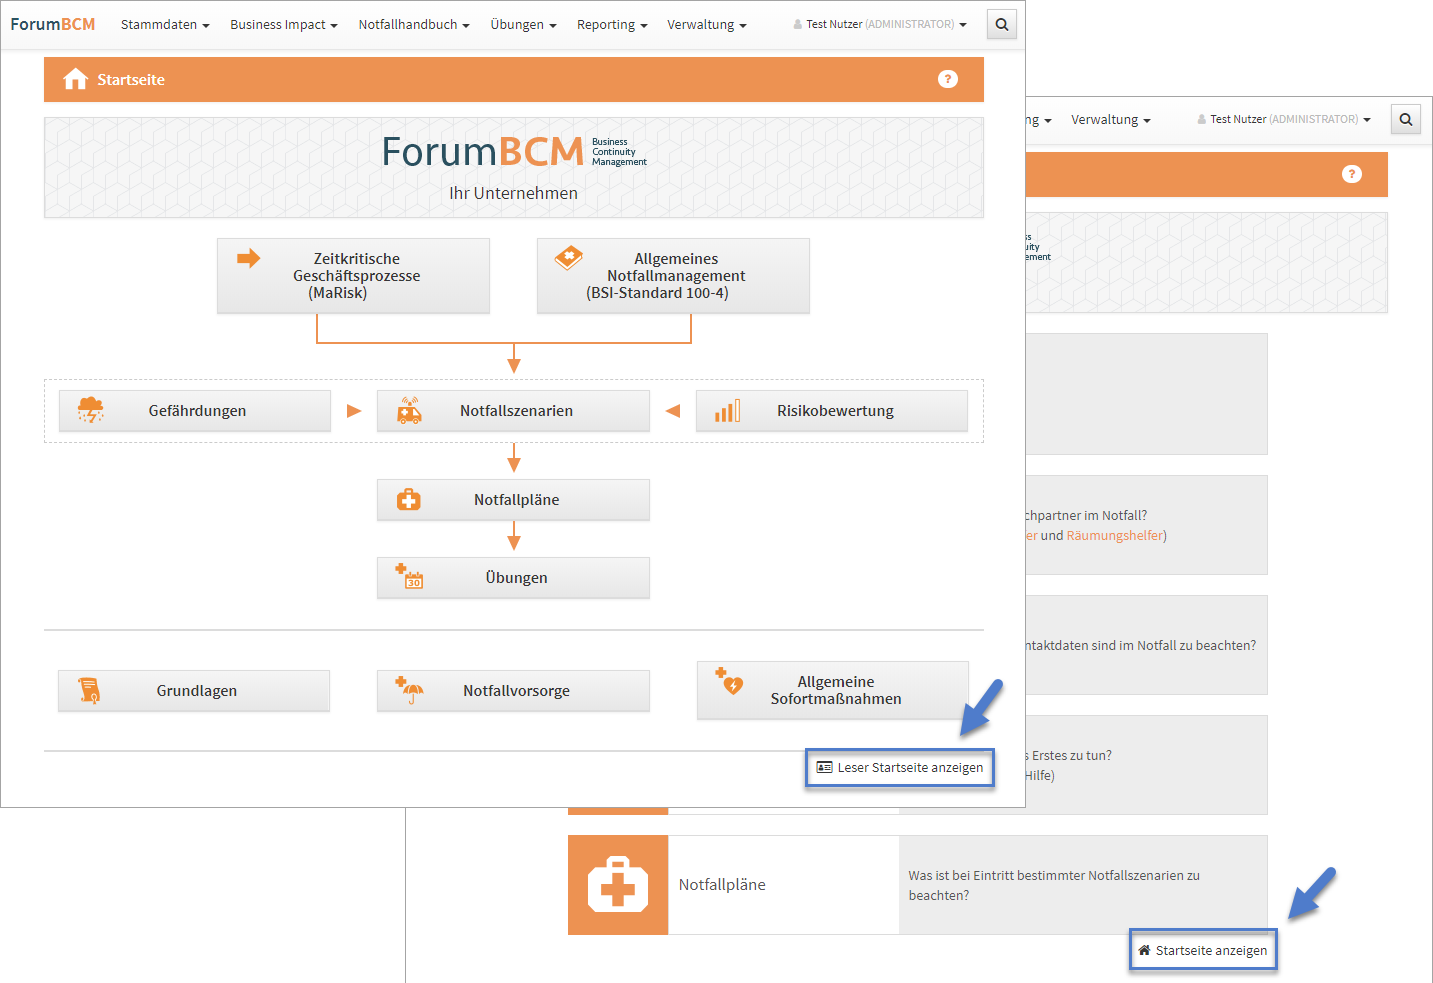
Task: Click the umbrella icon of Notfallvorsorge
Action: coord(409,690)
